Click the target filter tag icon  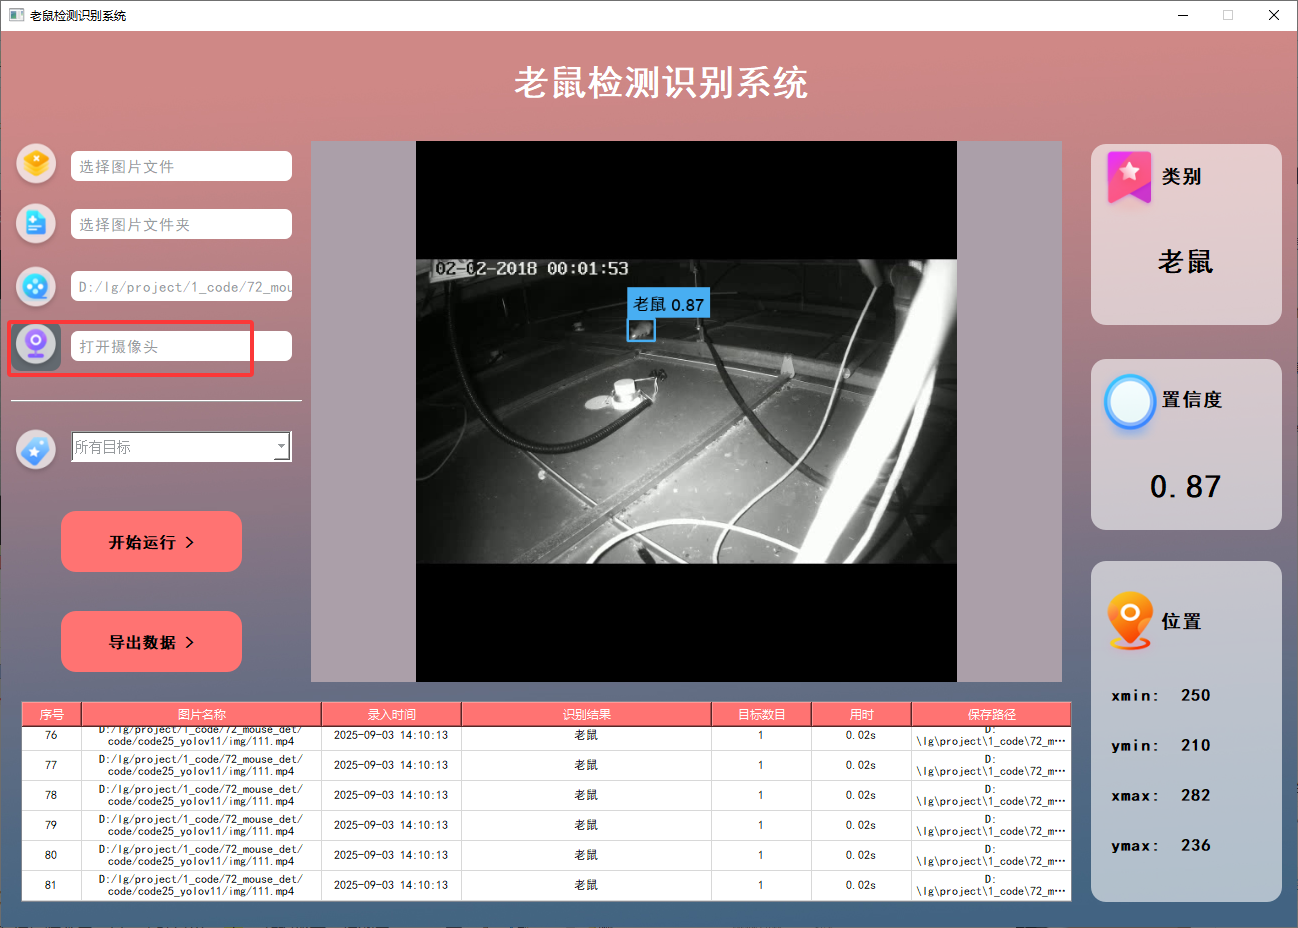click(x=36, y=450)
